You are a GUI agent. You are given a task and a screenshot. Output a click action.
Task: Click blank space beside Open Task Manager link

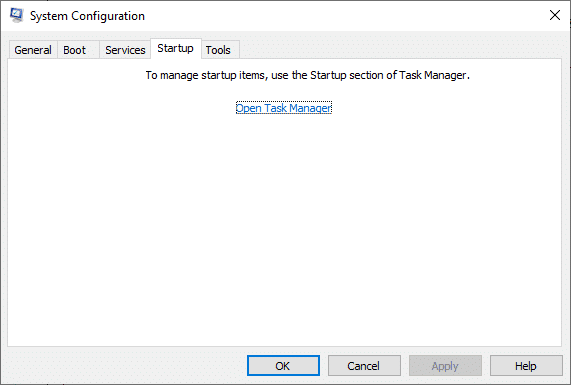[x=437, y=108]
